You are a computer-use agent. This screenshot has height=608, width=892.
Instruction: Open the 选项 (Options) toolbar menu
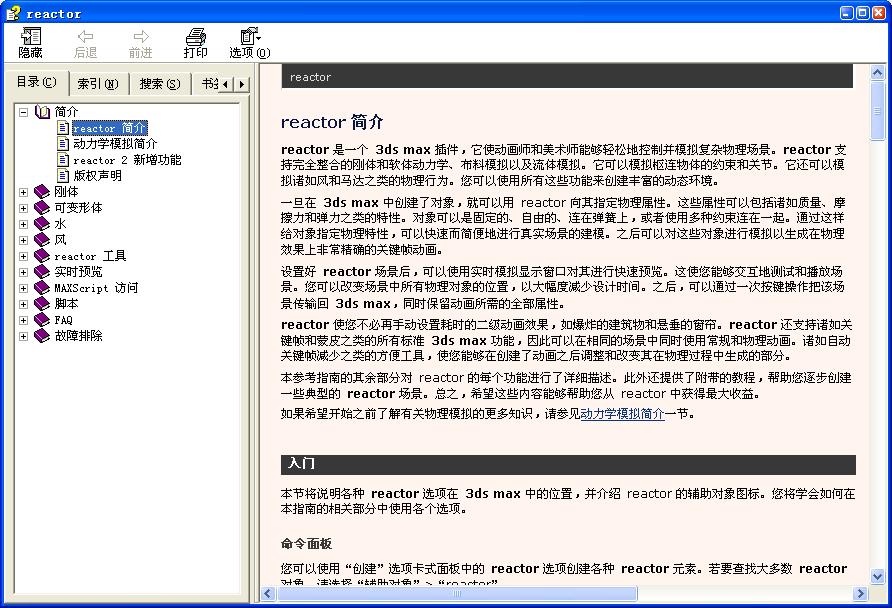249,43
